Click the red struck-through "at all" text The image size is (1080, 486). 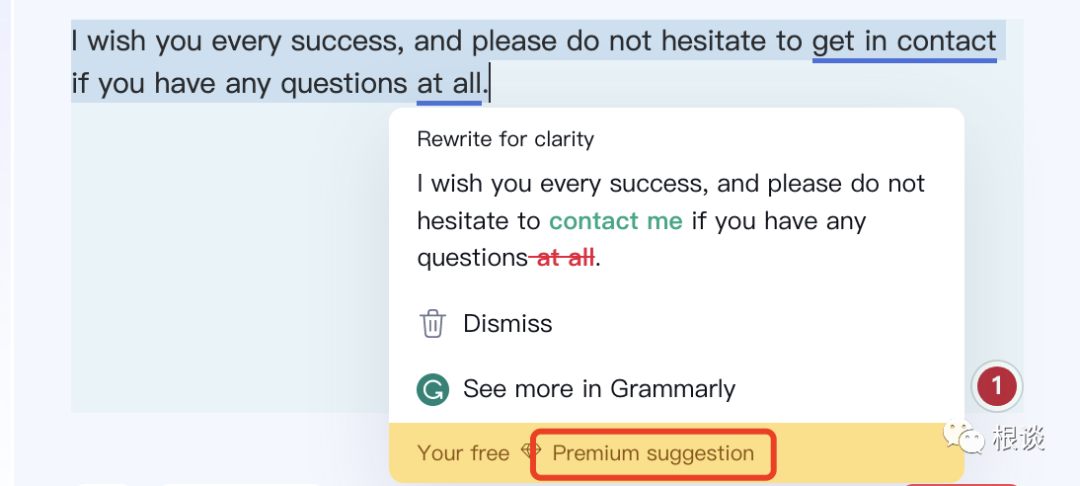tap(565, 258)
